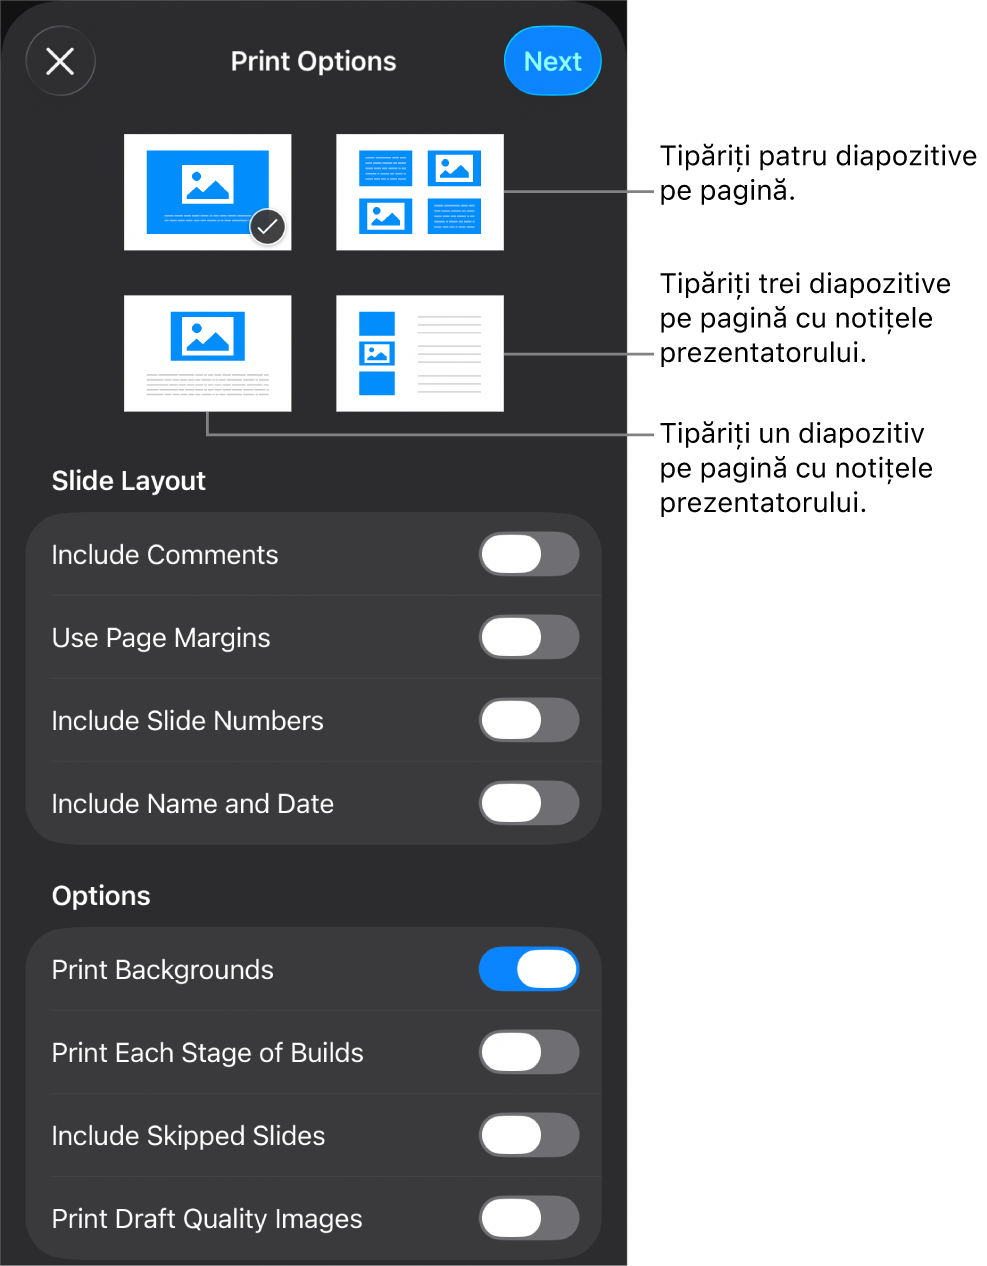
Task: Click the checkmark badge on selected layout
Action: pyautogui.click(x=267, y=227)
